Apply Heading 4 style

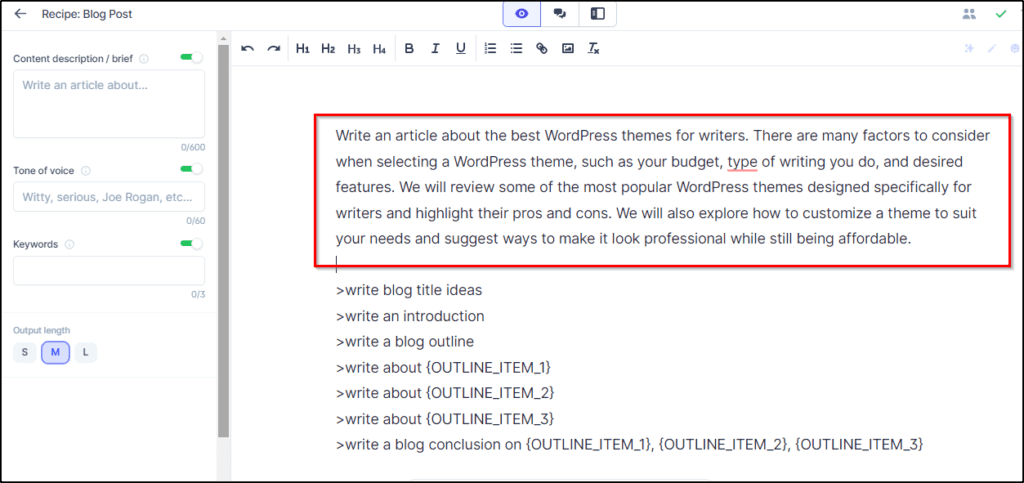pos(379,48)
